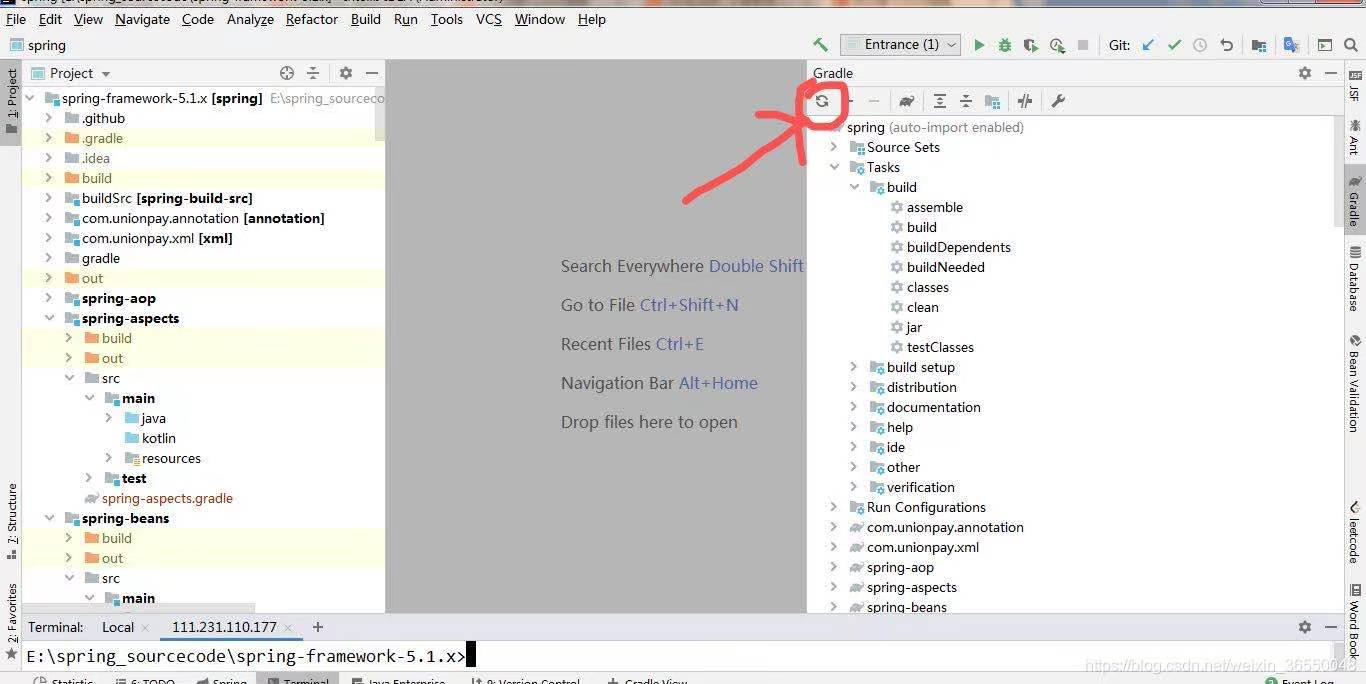Collapse the spring-aspects folder in the Project tree

(x=49, y=318)
